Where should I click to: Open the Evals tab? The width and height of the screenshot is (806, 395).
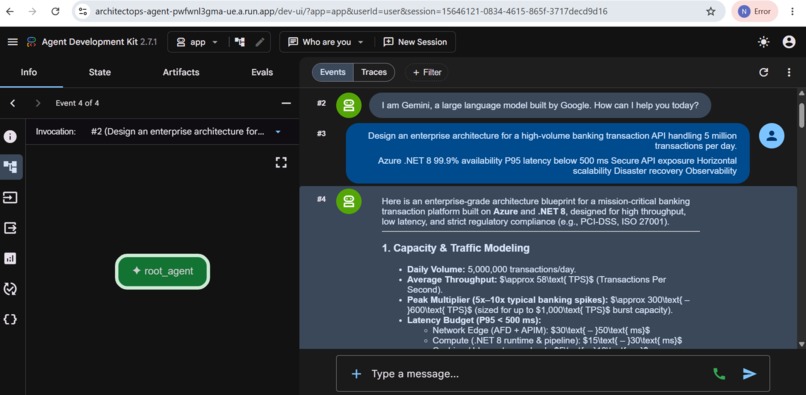tap(262, 73)
